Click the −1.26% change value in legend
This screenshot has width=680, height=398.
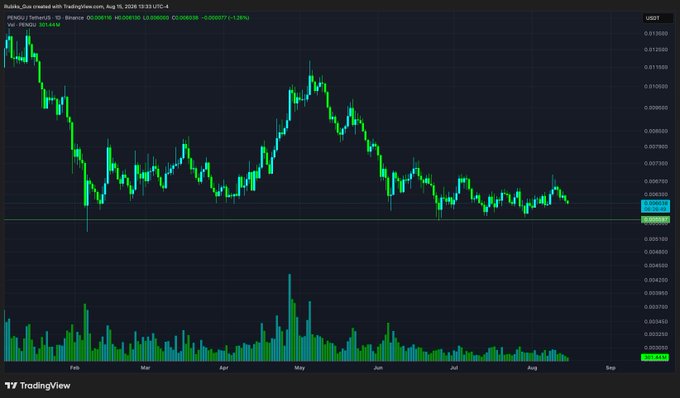click(x=239, y=18)
